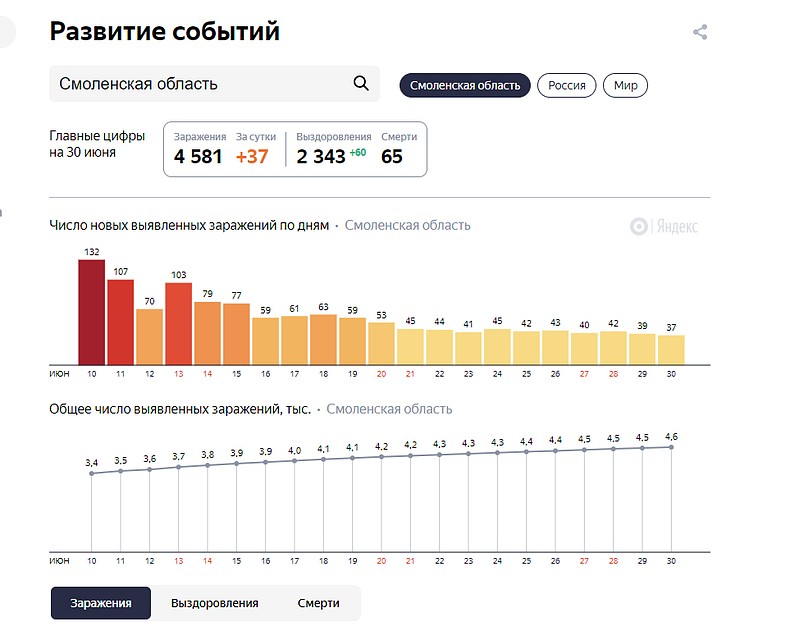Click the line chart point labeled 3,6

coord(150,470)
